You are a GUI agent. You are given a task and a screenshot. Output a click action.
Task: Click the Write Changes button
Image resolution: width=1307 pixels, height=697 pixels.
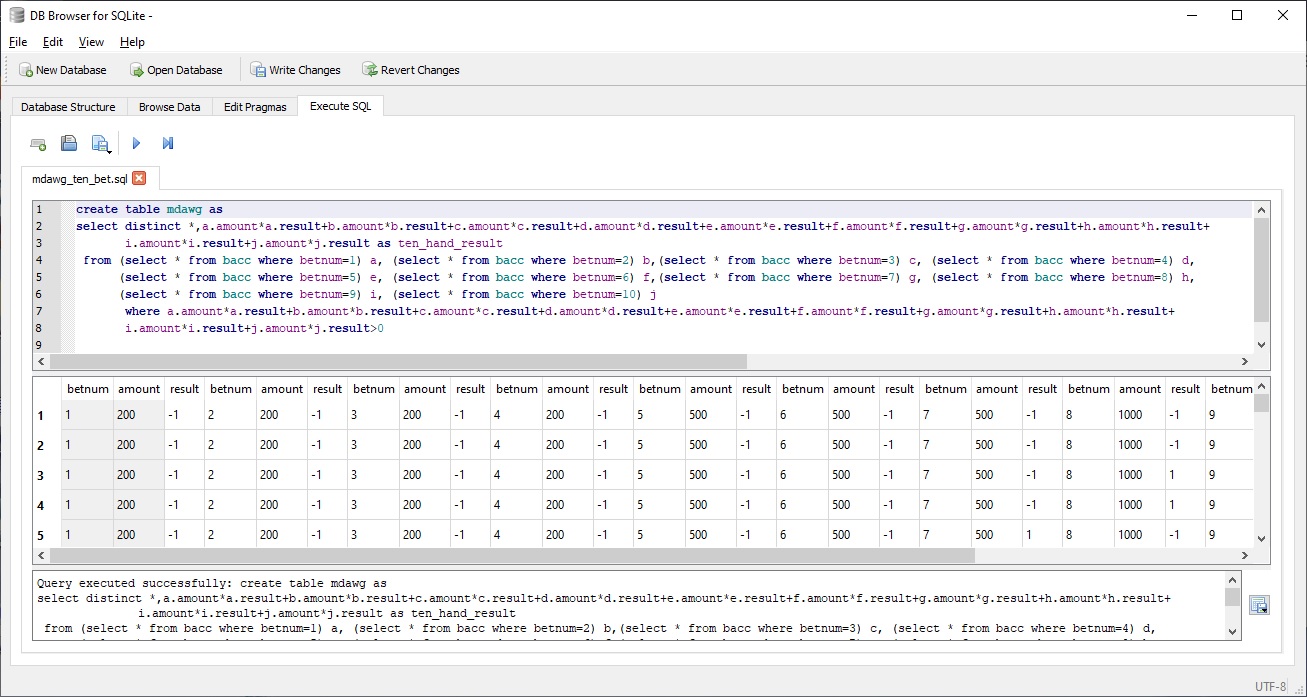(295, 70)
